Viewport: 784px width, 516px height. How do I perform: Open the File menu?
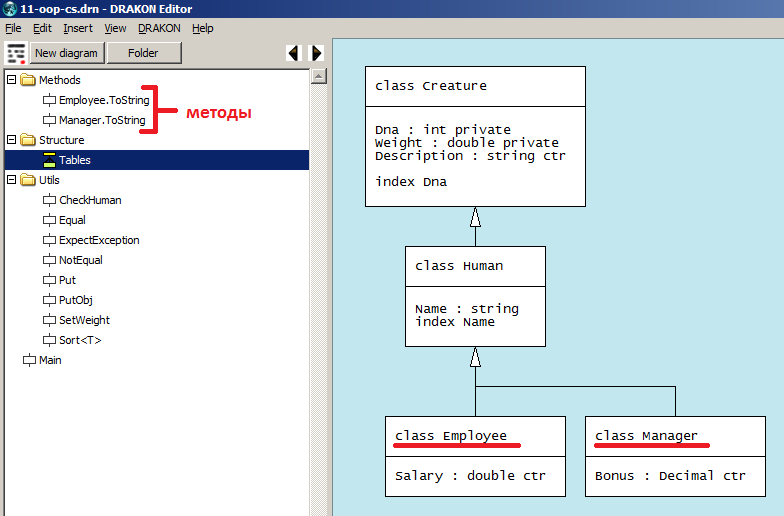(13, 28)
